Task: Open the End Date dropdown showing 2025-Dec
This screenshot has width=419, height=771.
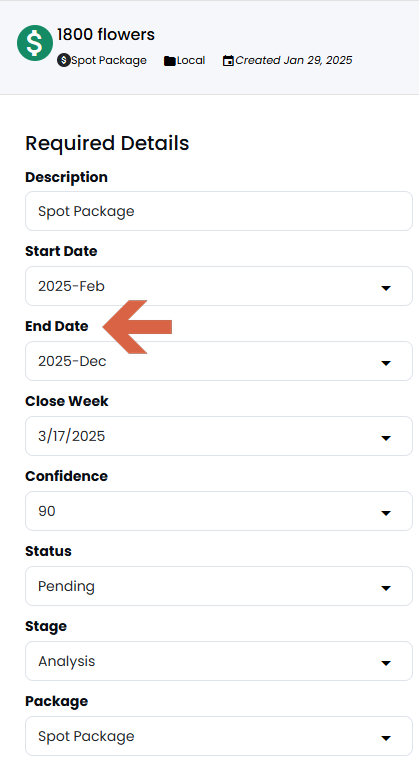Action: [x=219, y=361]
